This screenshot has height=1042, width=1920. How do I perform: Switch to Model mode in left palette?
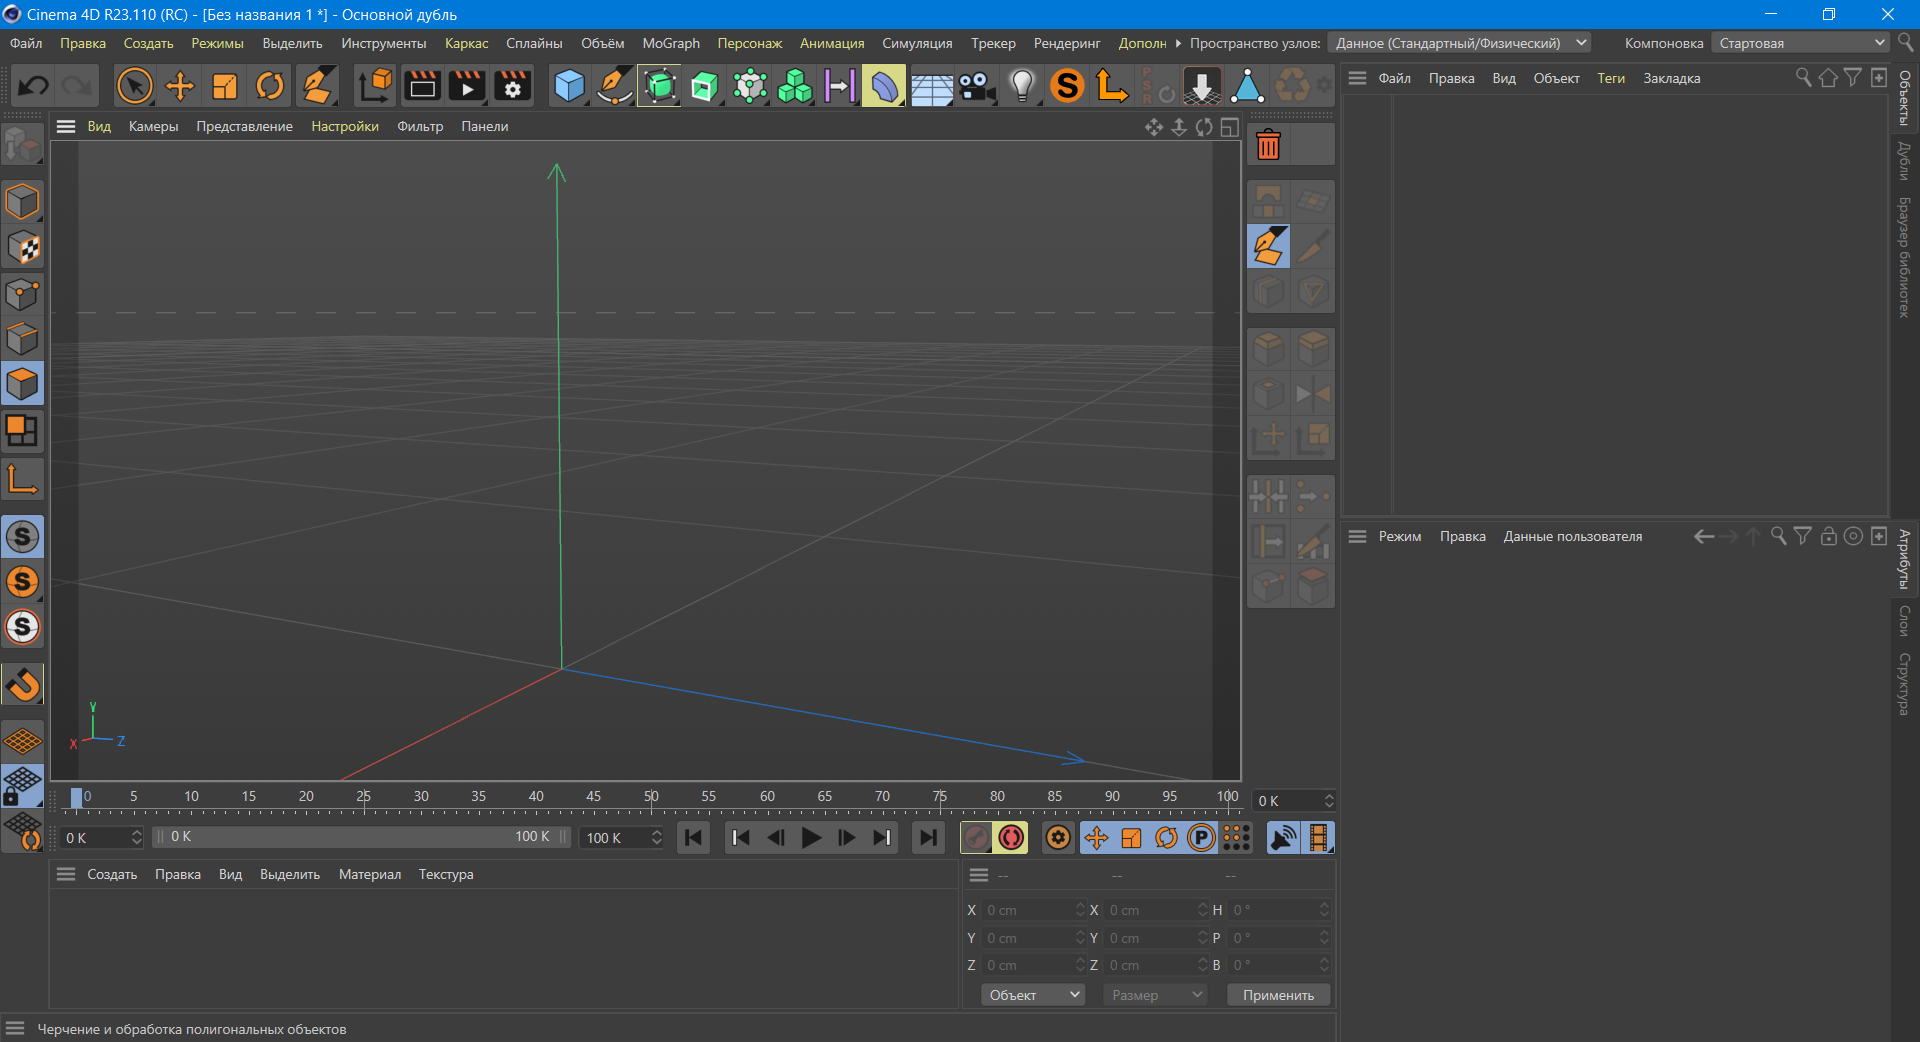[22, 202]
